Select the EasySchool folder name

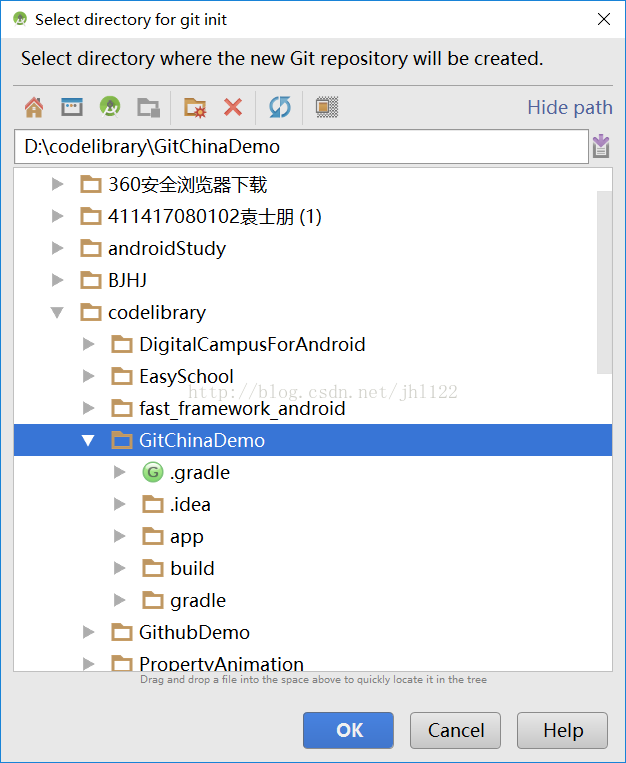[x=186, y=377]
